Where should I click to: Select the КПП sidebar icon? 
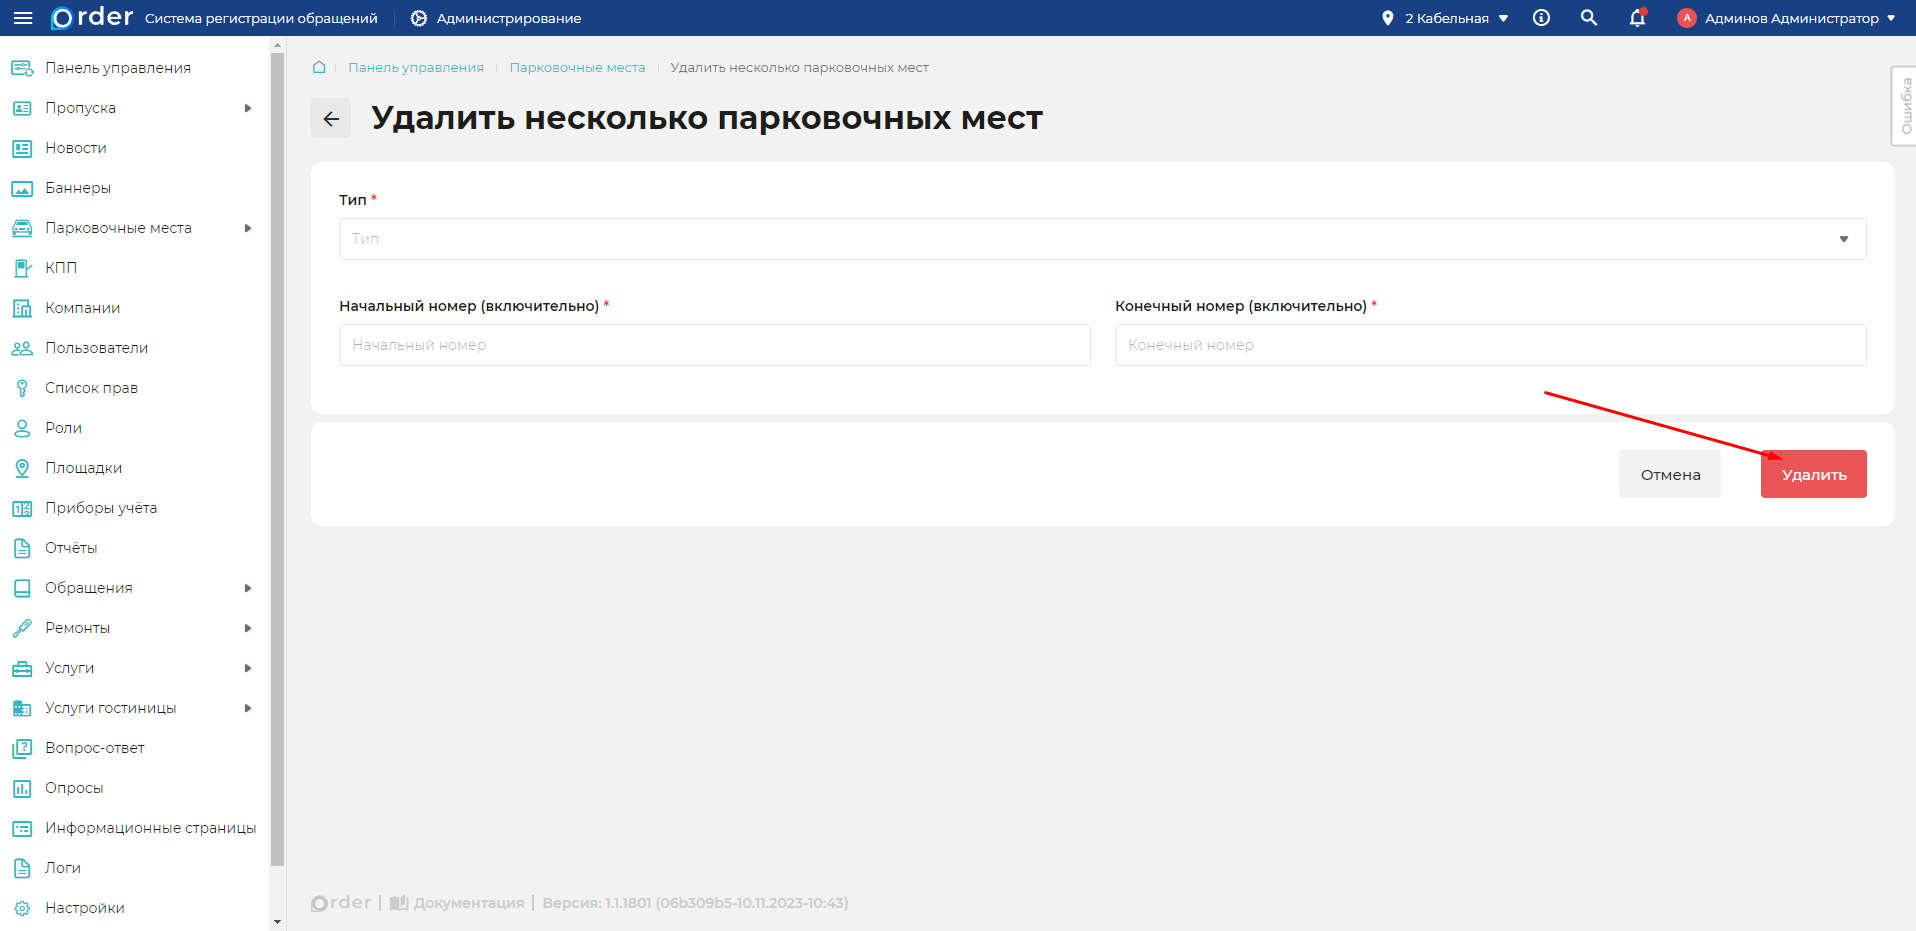pos(21,267)
